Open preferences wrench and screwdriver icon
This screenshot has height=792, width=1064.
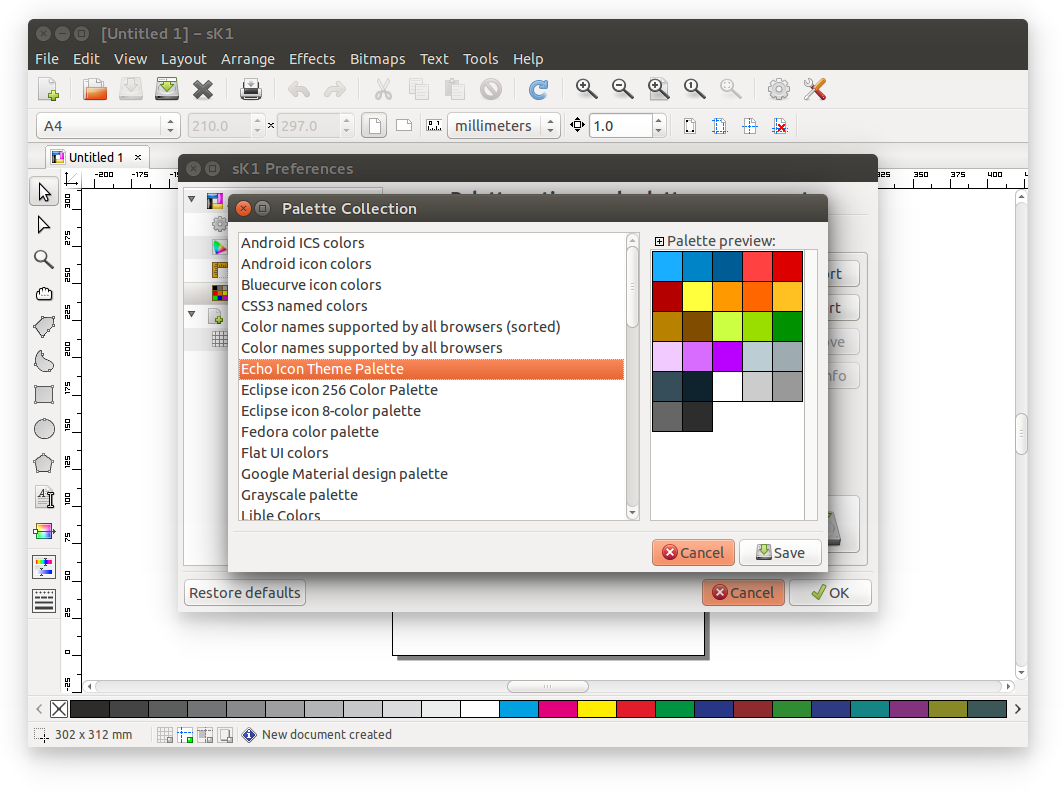pos(814,89)
